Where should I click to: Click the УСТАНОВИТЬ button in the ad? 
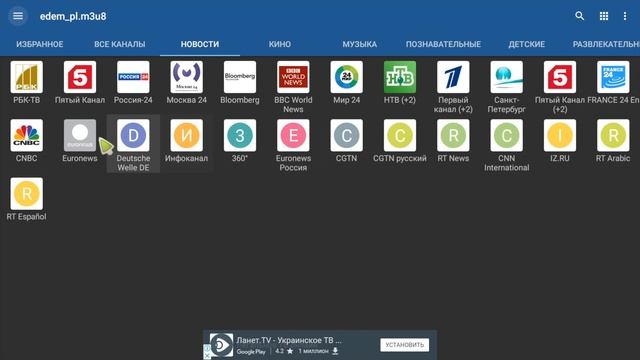(x=404, y=345)
